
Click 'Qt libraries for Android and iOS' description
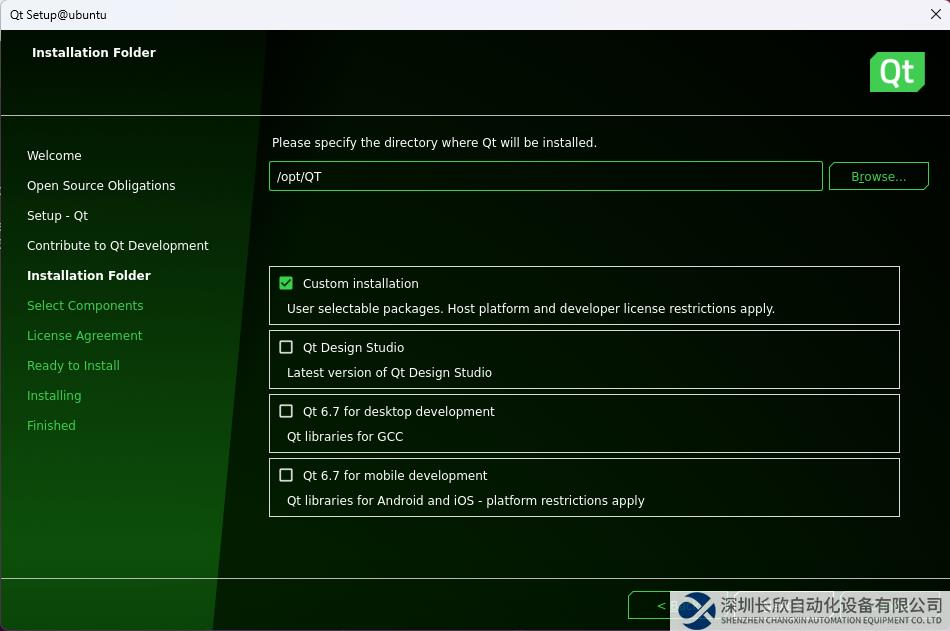465,501
